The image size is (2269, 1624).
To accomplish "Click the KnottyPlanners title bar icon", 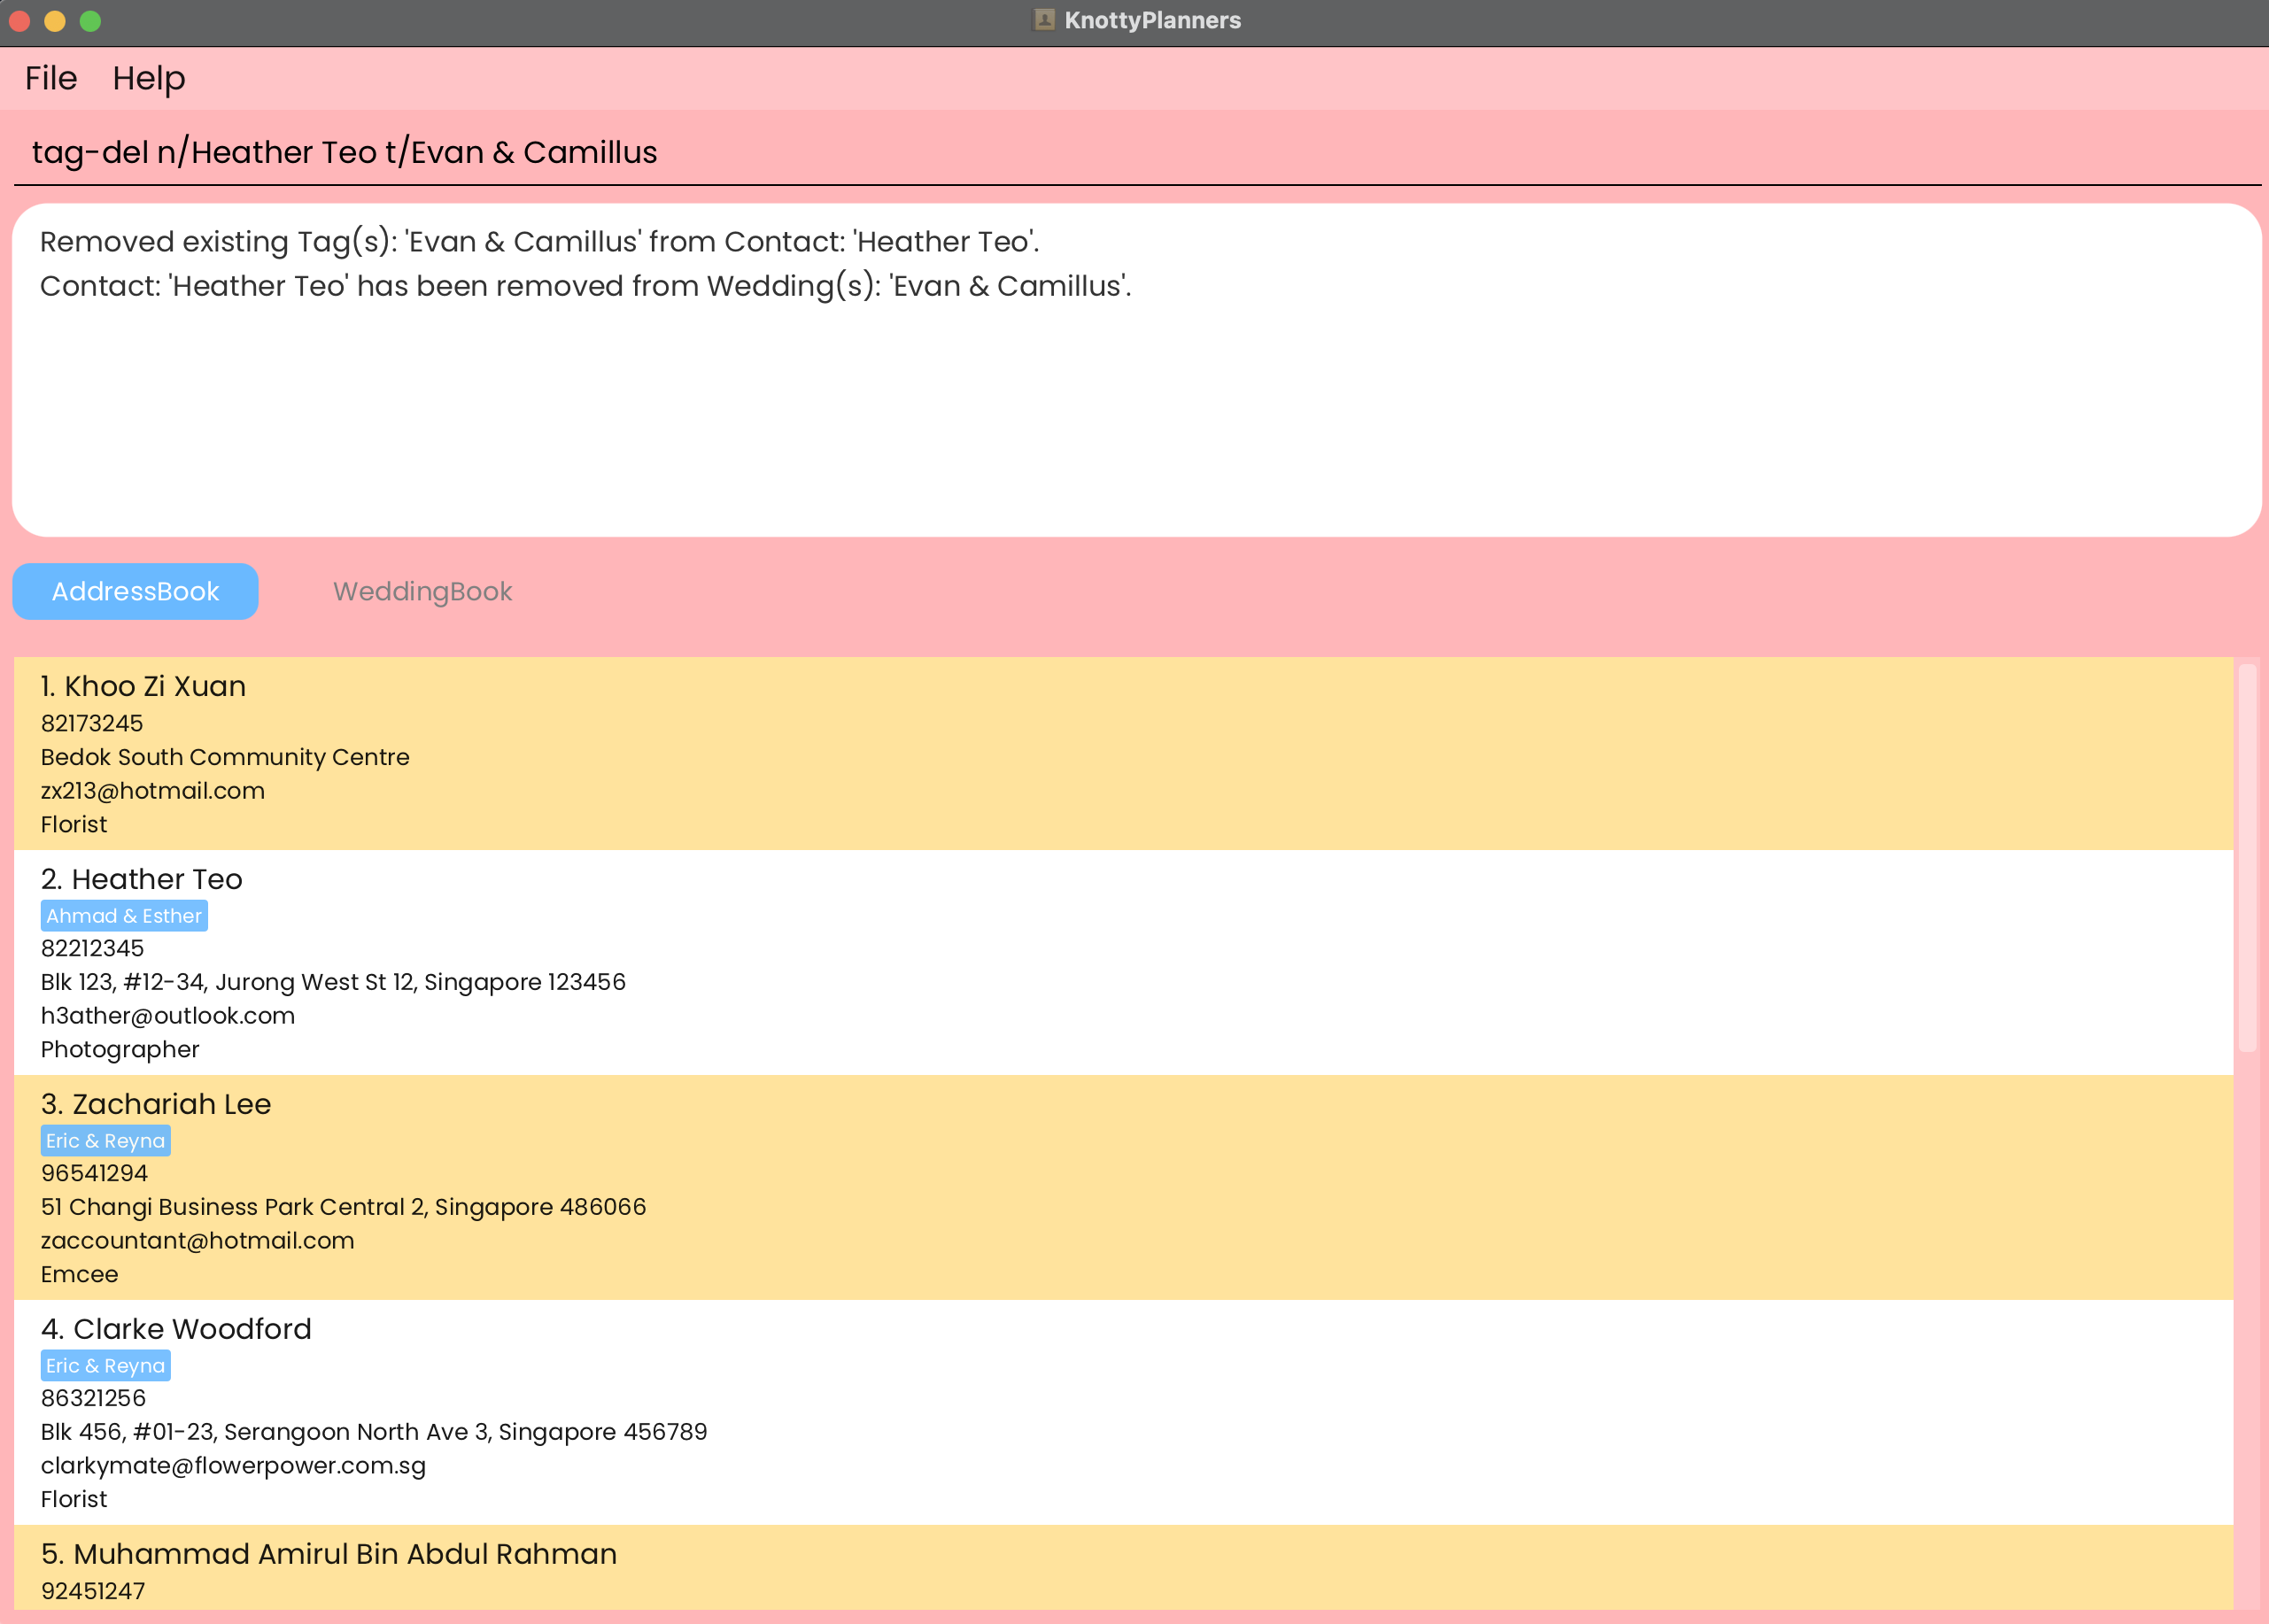I will [x=1044, y=20].
